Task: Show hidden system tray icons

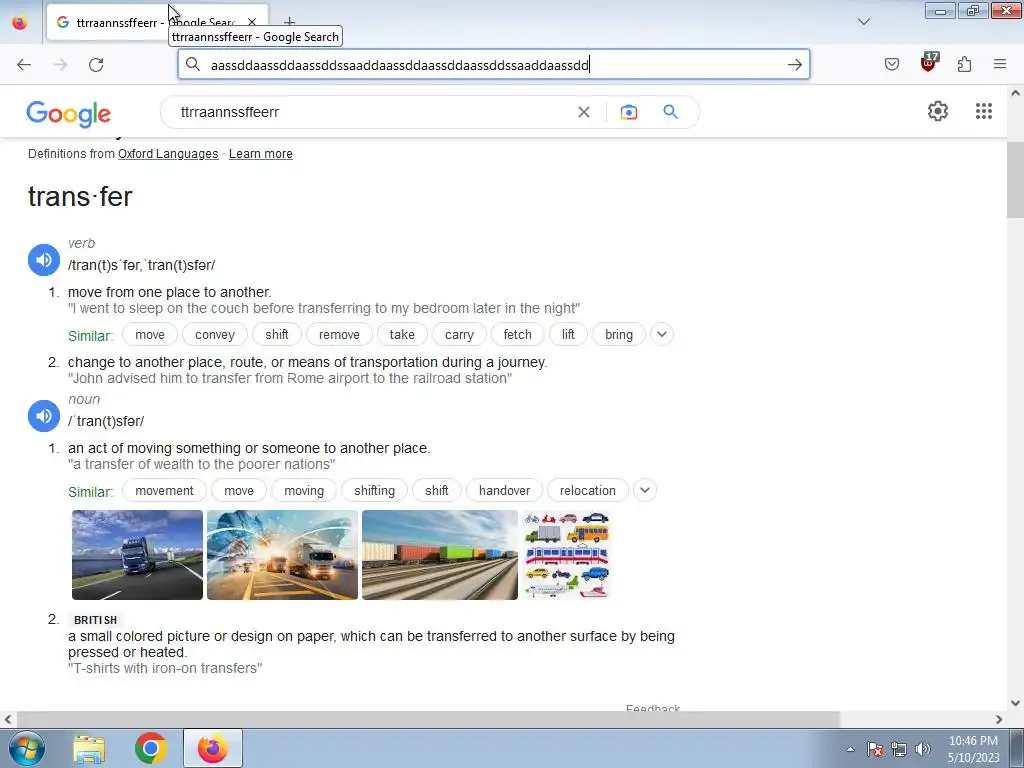Action: point(850,750)
